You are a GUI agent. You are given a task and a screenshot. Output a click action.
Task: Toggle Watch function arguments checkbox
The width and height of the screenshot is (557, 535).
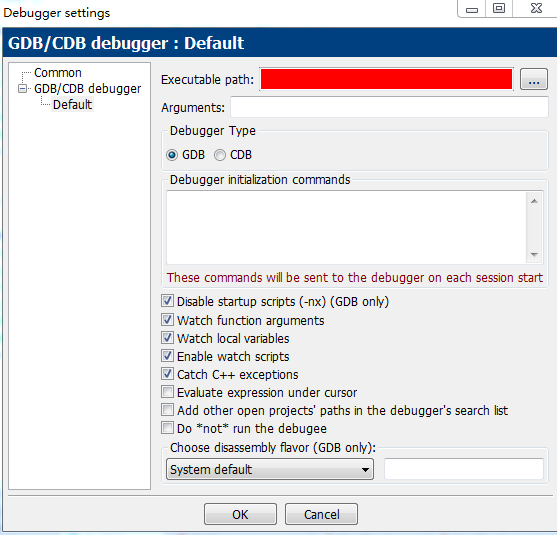point(167,320)
